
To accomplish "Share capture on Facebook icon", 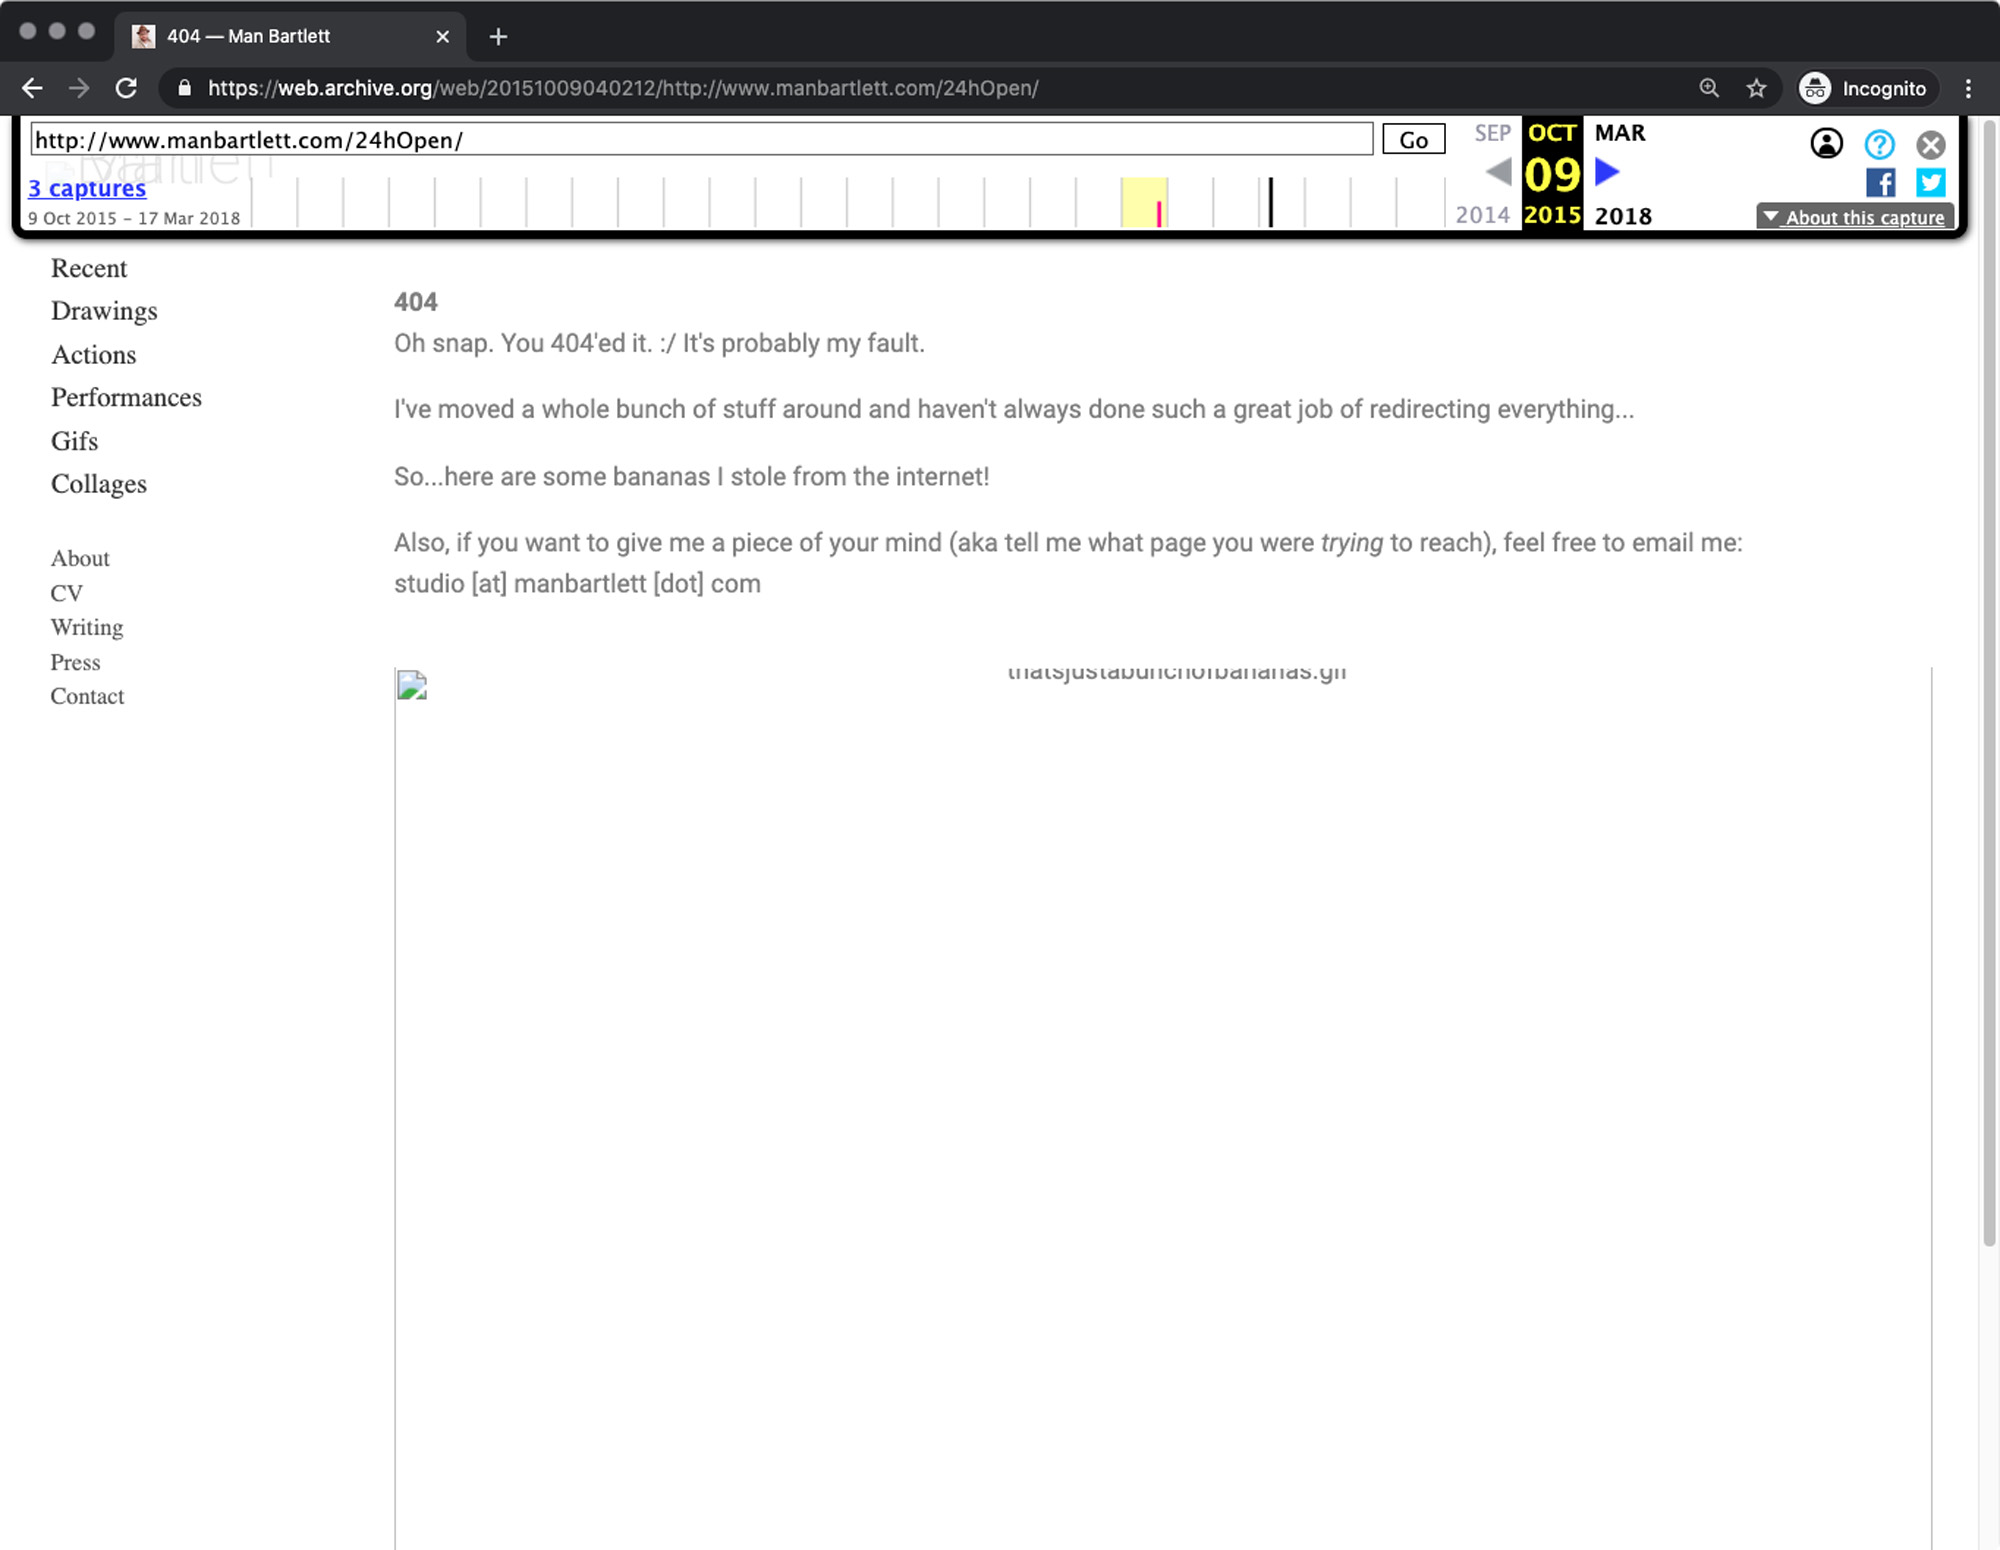I will [1880, 183].
